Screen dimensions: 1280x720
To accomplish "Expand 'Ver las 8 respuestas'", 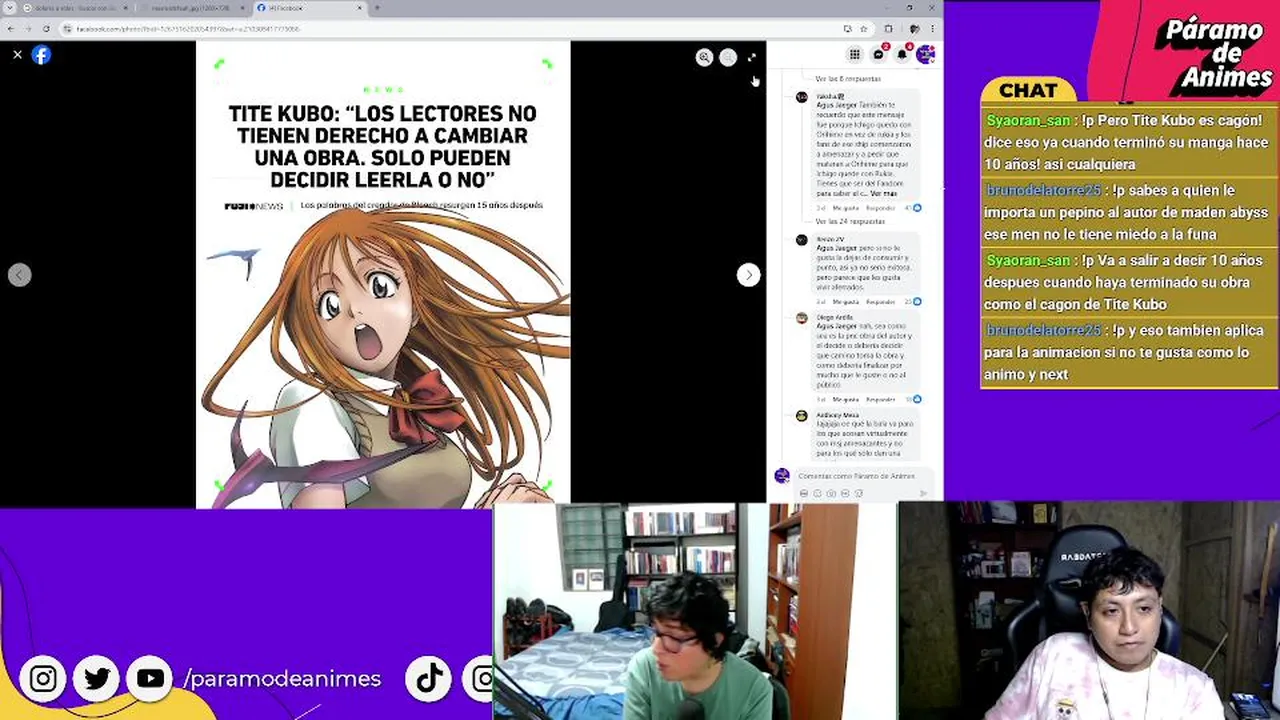I will 847,79.
